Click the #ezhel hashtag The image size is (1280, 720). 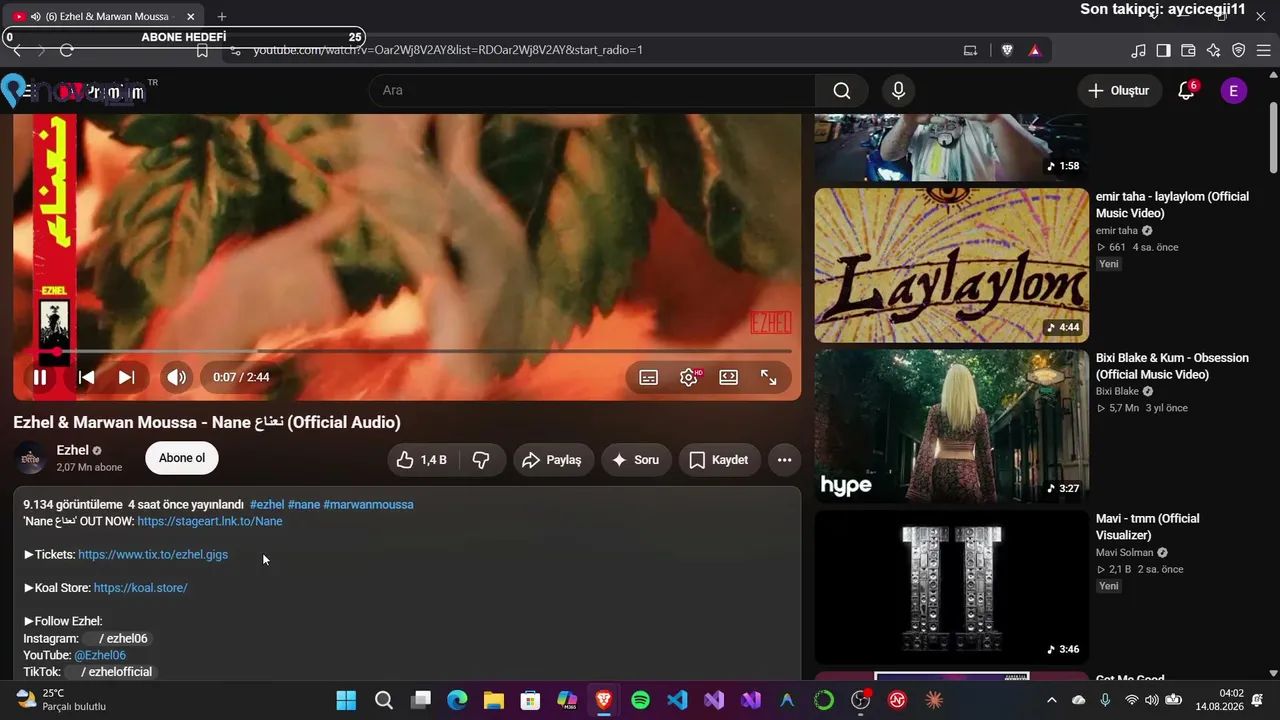(x=267, y=504)
